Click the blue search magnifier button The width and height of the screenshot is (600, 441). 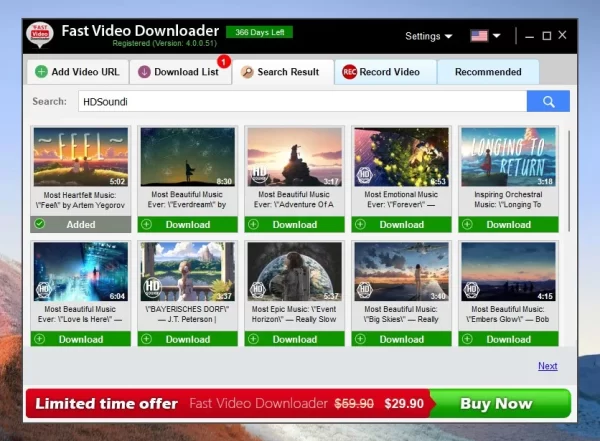click(548, 101)
